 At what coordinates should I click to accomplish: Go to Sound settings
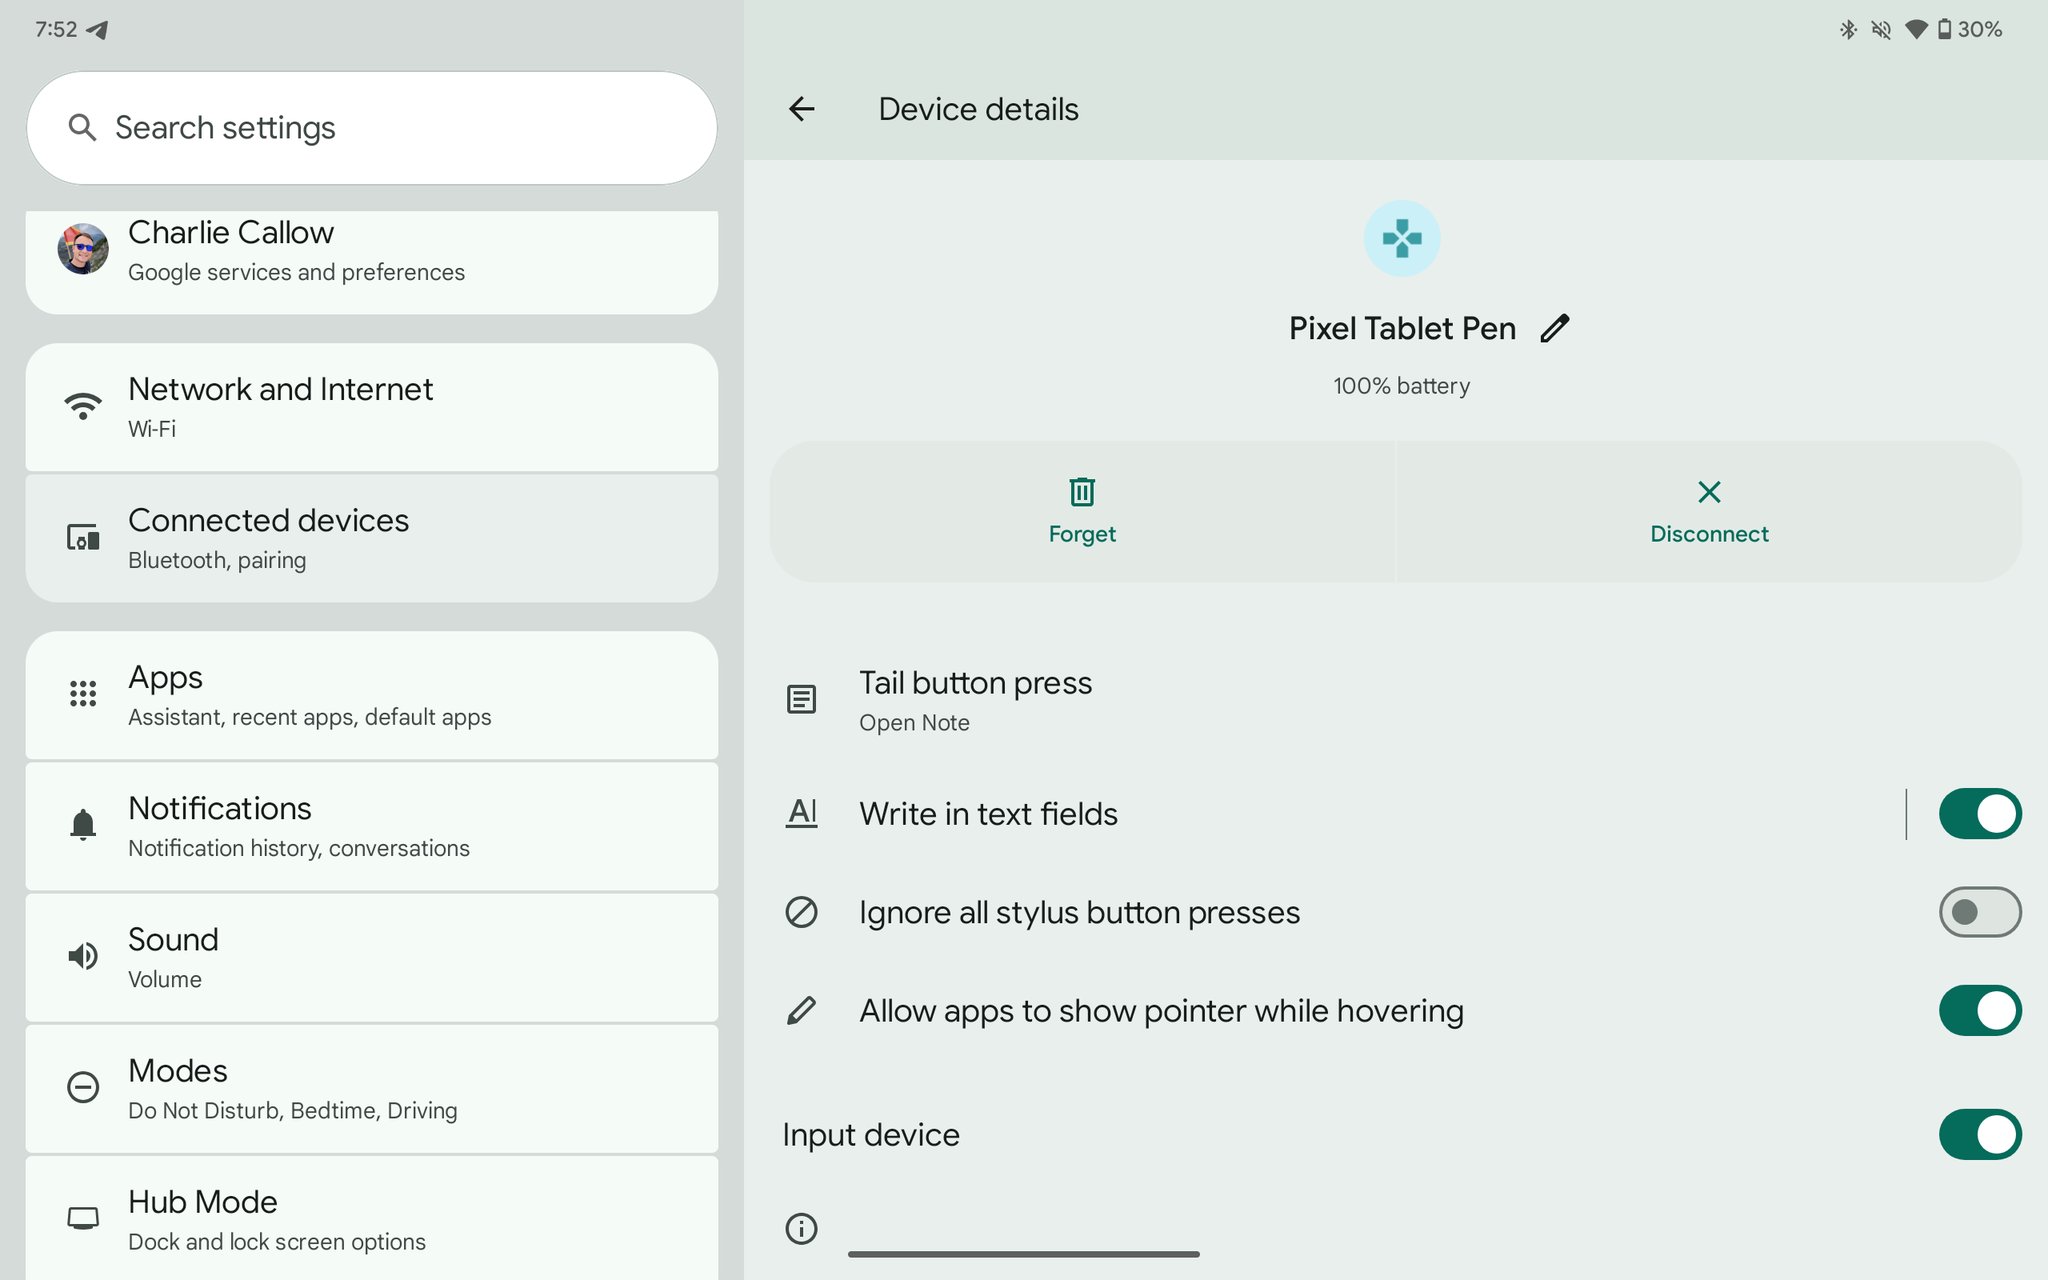371,957
